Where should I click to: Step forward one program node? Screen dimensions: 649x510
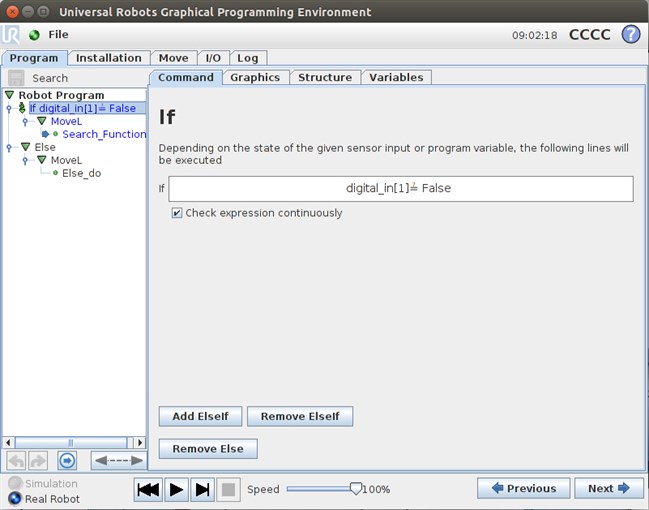point(202,490)
